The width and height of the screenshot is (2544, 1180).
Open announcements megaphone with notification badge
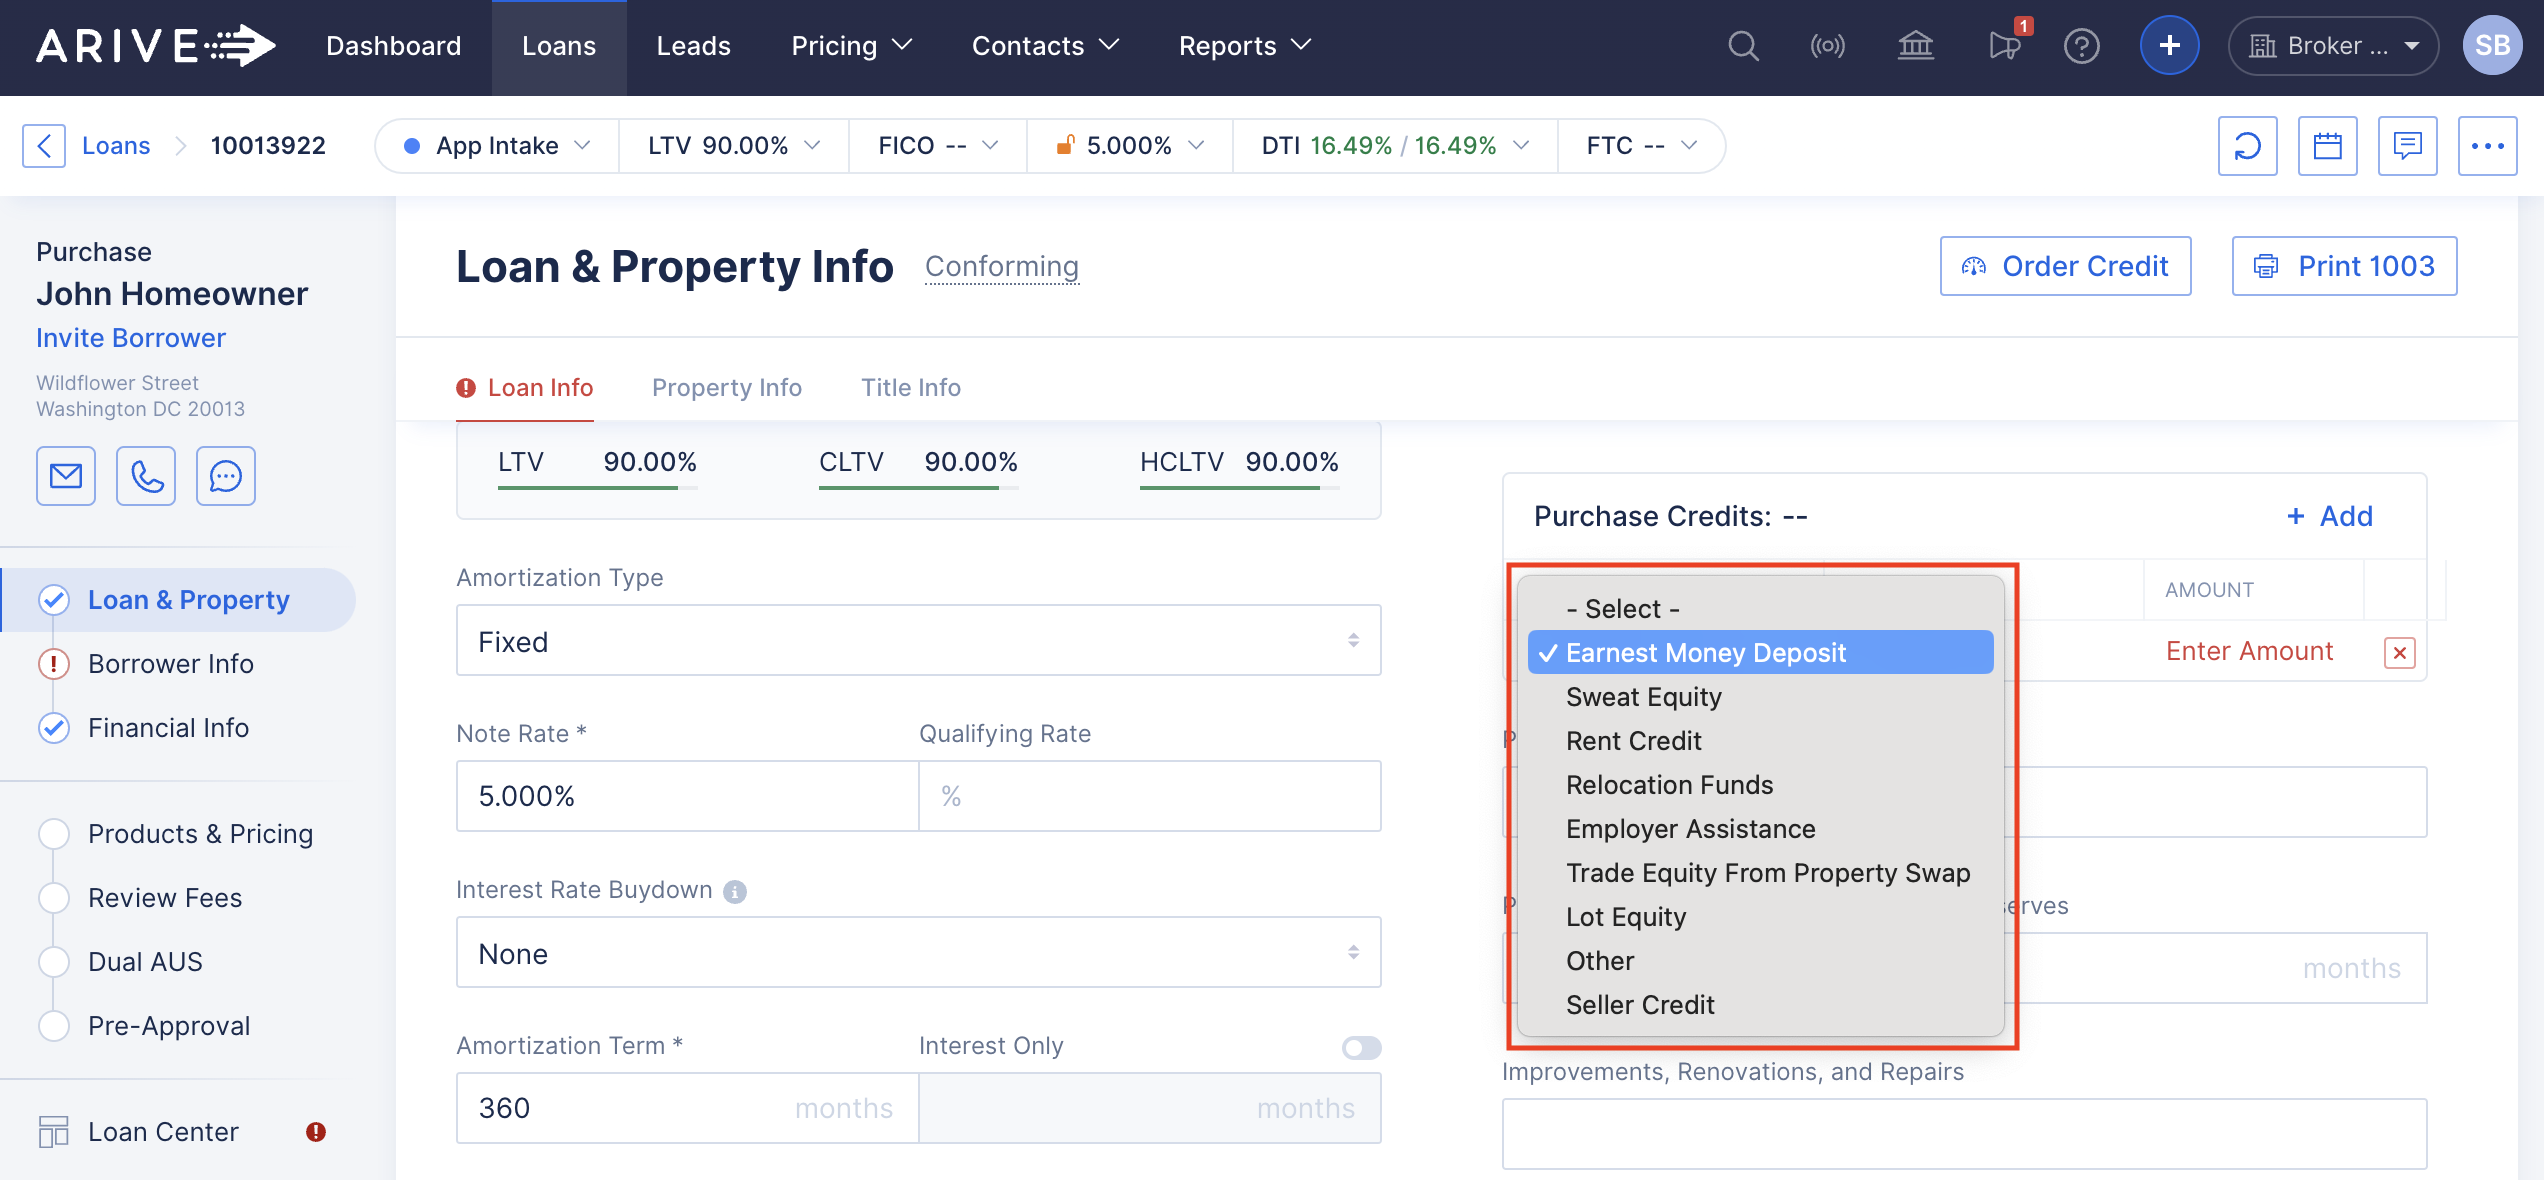click(2004, 46)
